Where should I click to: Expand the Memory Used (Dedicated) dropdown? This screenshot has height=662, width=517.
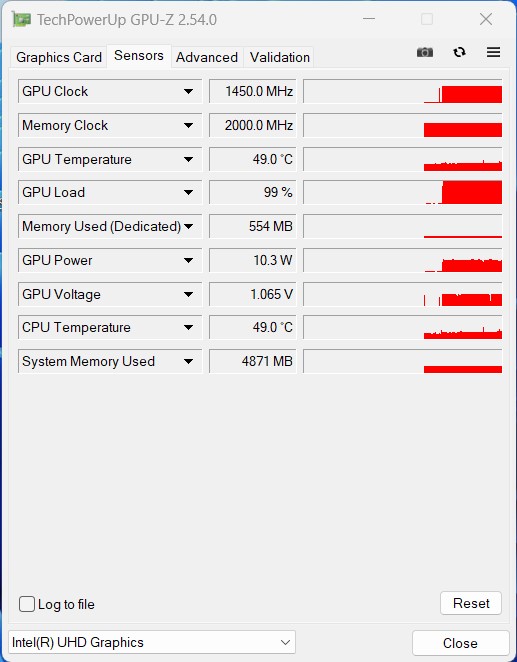point(188,226)
